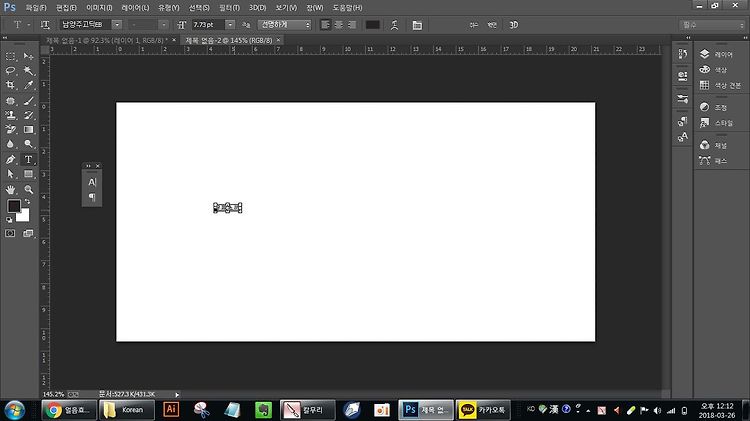Open the 색상 (Color) panel

(713, 70)
